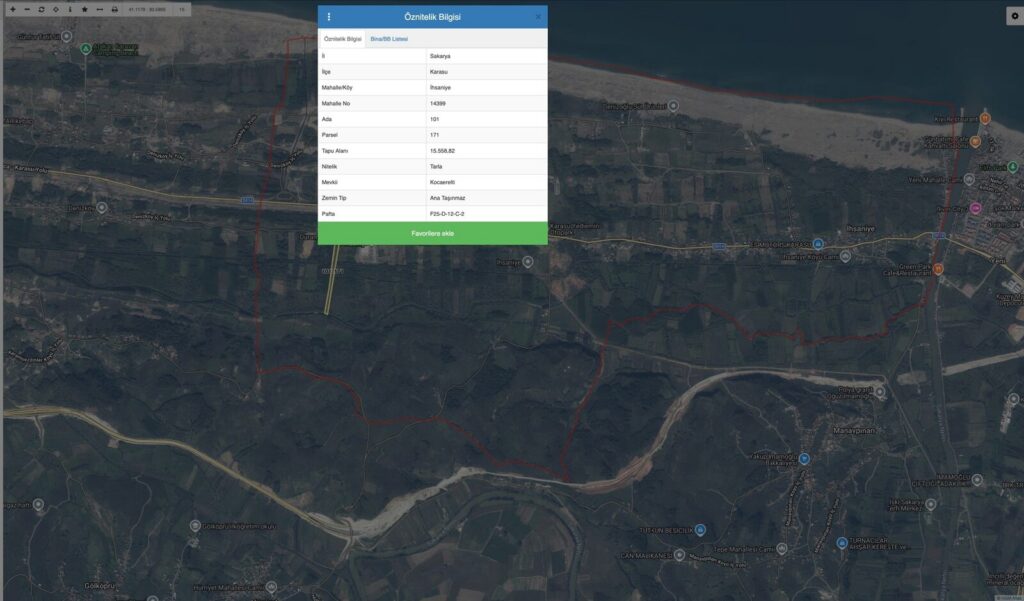Open favorites with the star icon
Viewport: 1024px width, 601px height.
coord(84,9)
